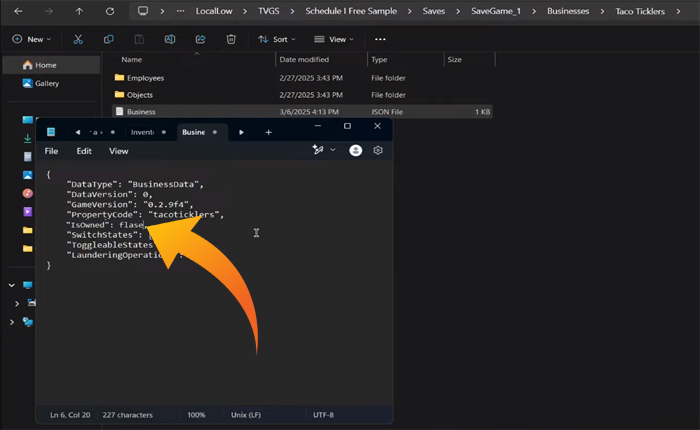Click the Rename icon in Explorer toolbar

(x=169, y=39)
